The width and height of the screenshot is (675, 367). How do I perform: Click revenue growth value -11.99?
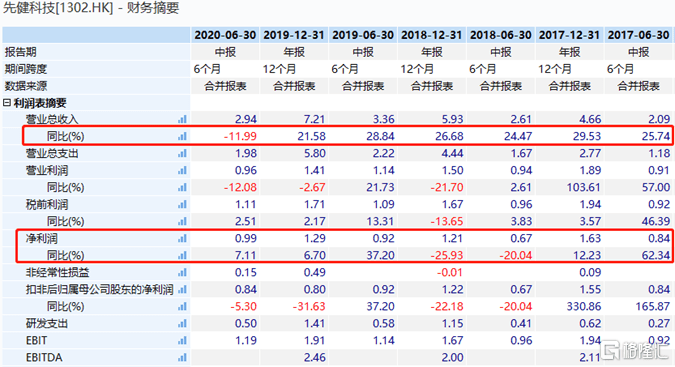[240, 136]
